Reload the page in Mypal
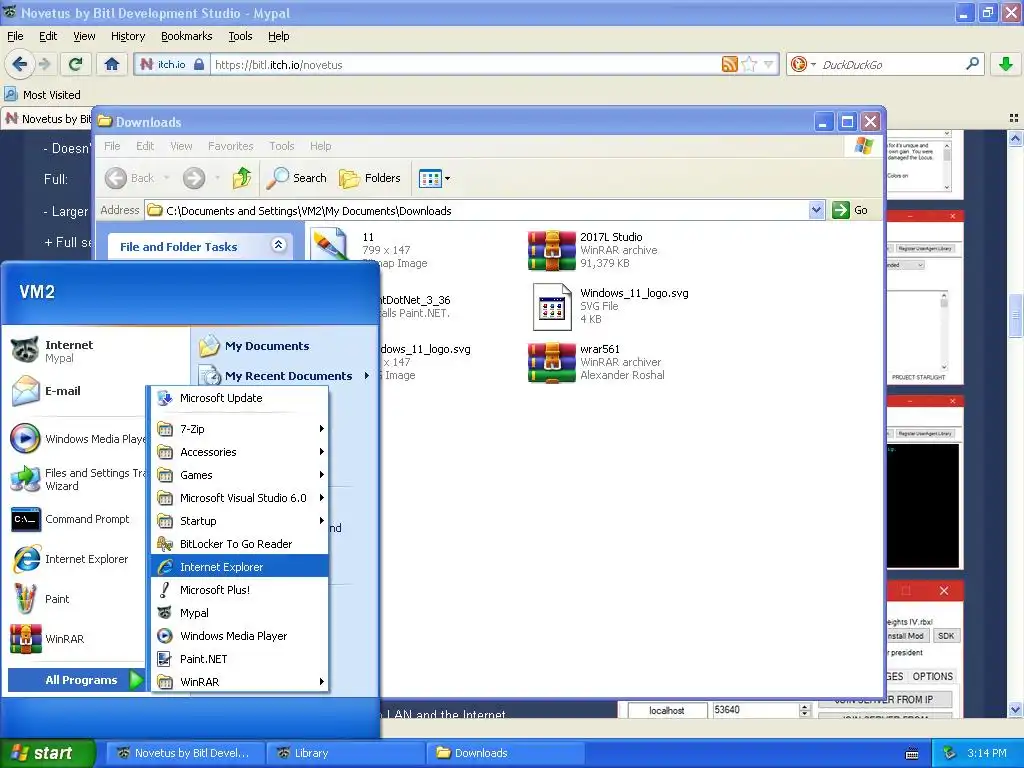The width and height of the screenshot is (1024, 768). click(75, 64)
